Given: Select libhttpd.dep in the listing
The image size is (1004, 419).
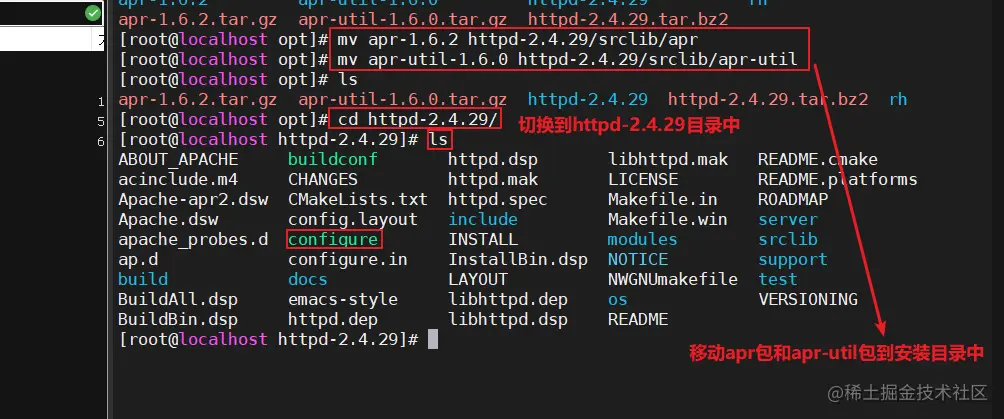Looking at the screenshot, I should pyautogui.click(x=508, y=299).
